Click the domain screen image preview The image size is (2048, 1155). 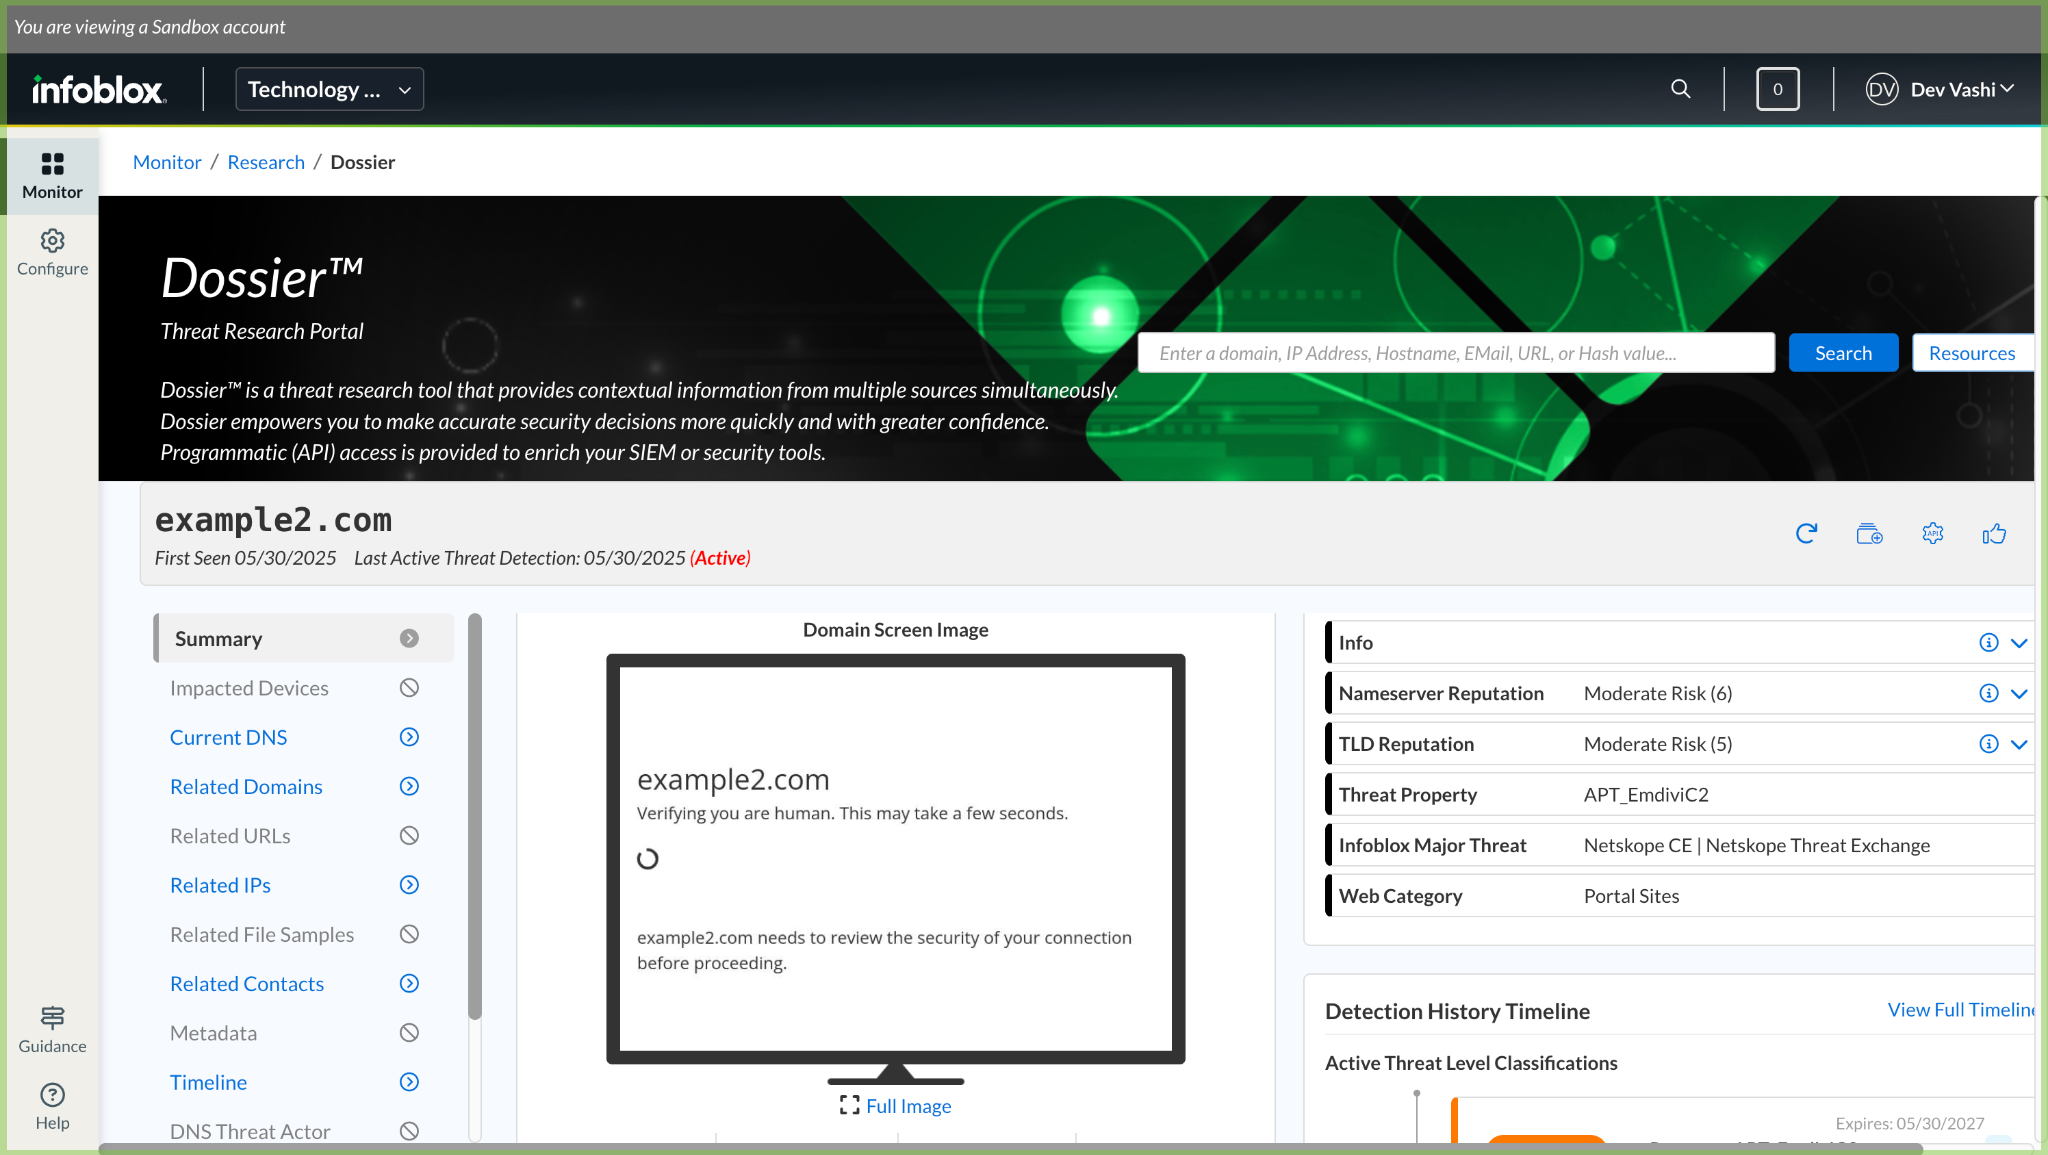896,859
